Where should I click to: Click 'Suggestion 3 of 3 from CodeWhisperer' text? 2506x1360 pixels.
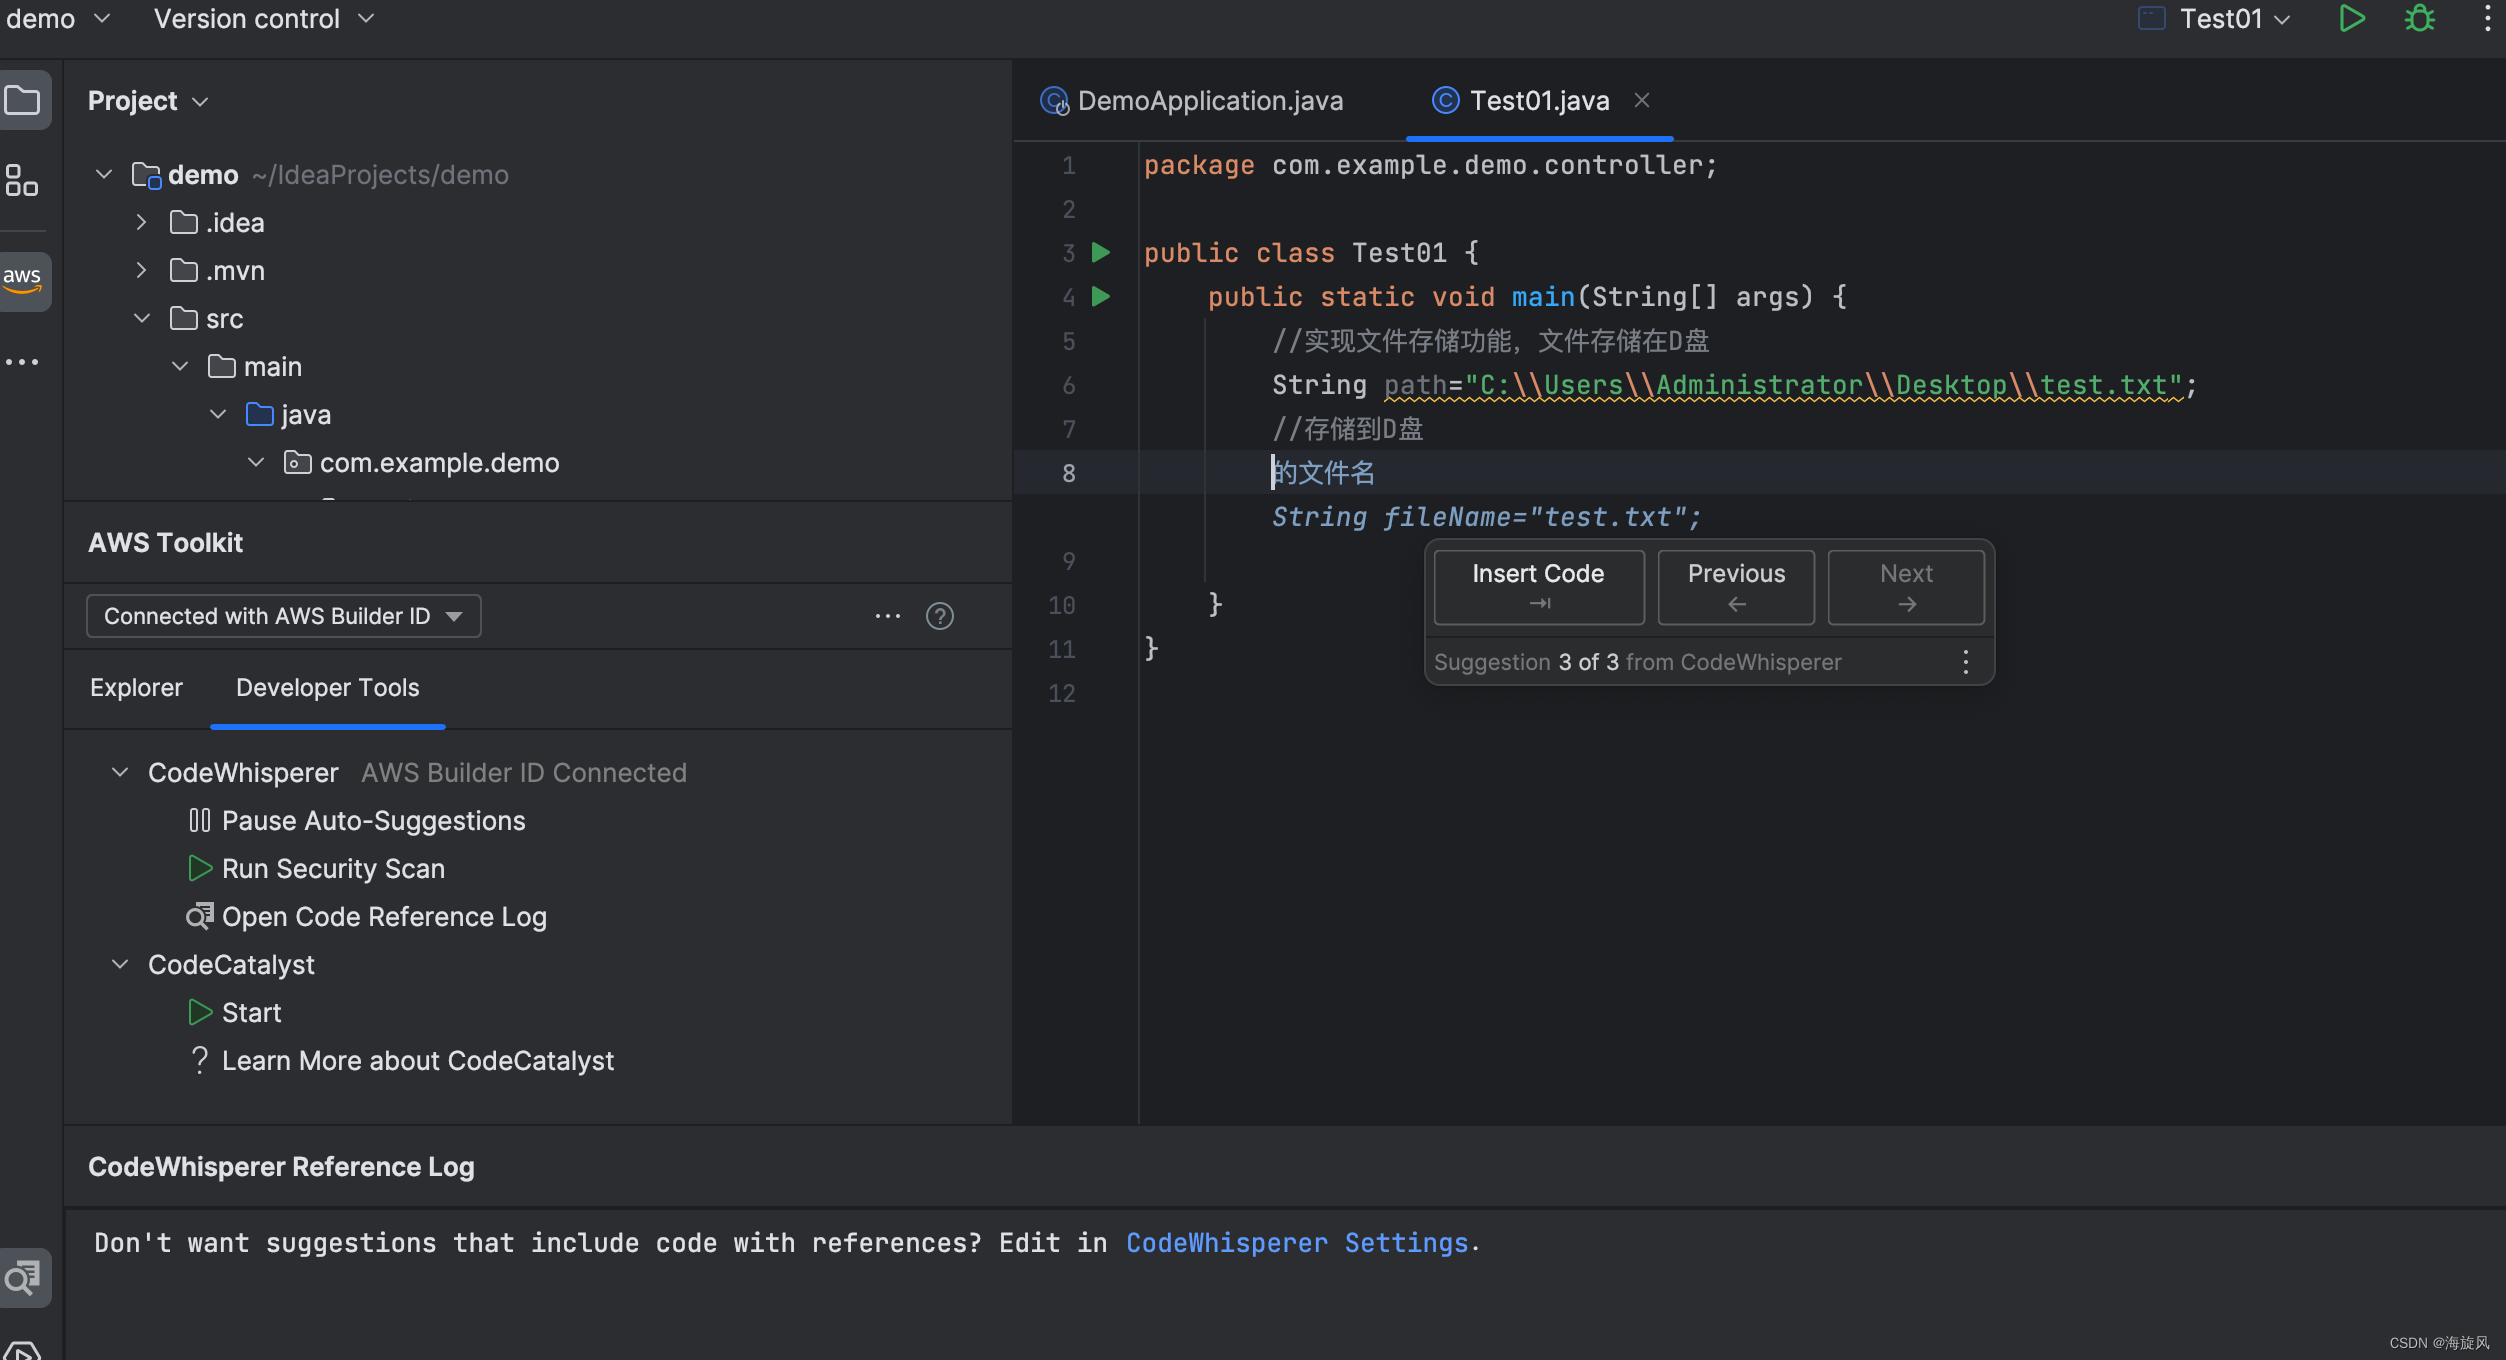(1637, 662)
